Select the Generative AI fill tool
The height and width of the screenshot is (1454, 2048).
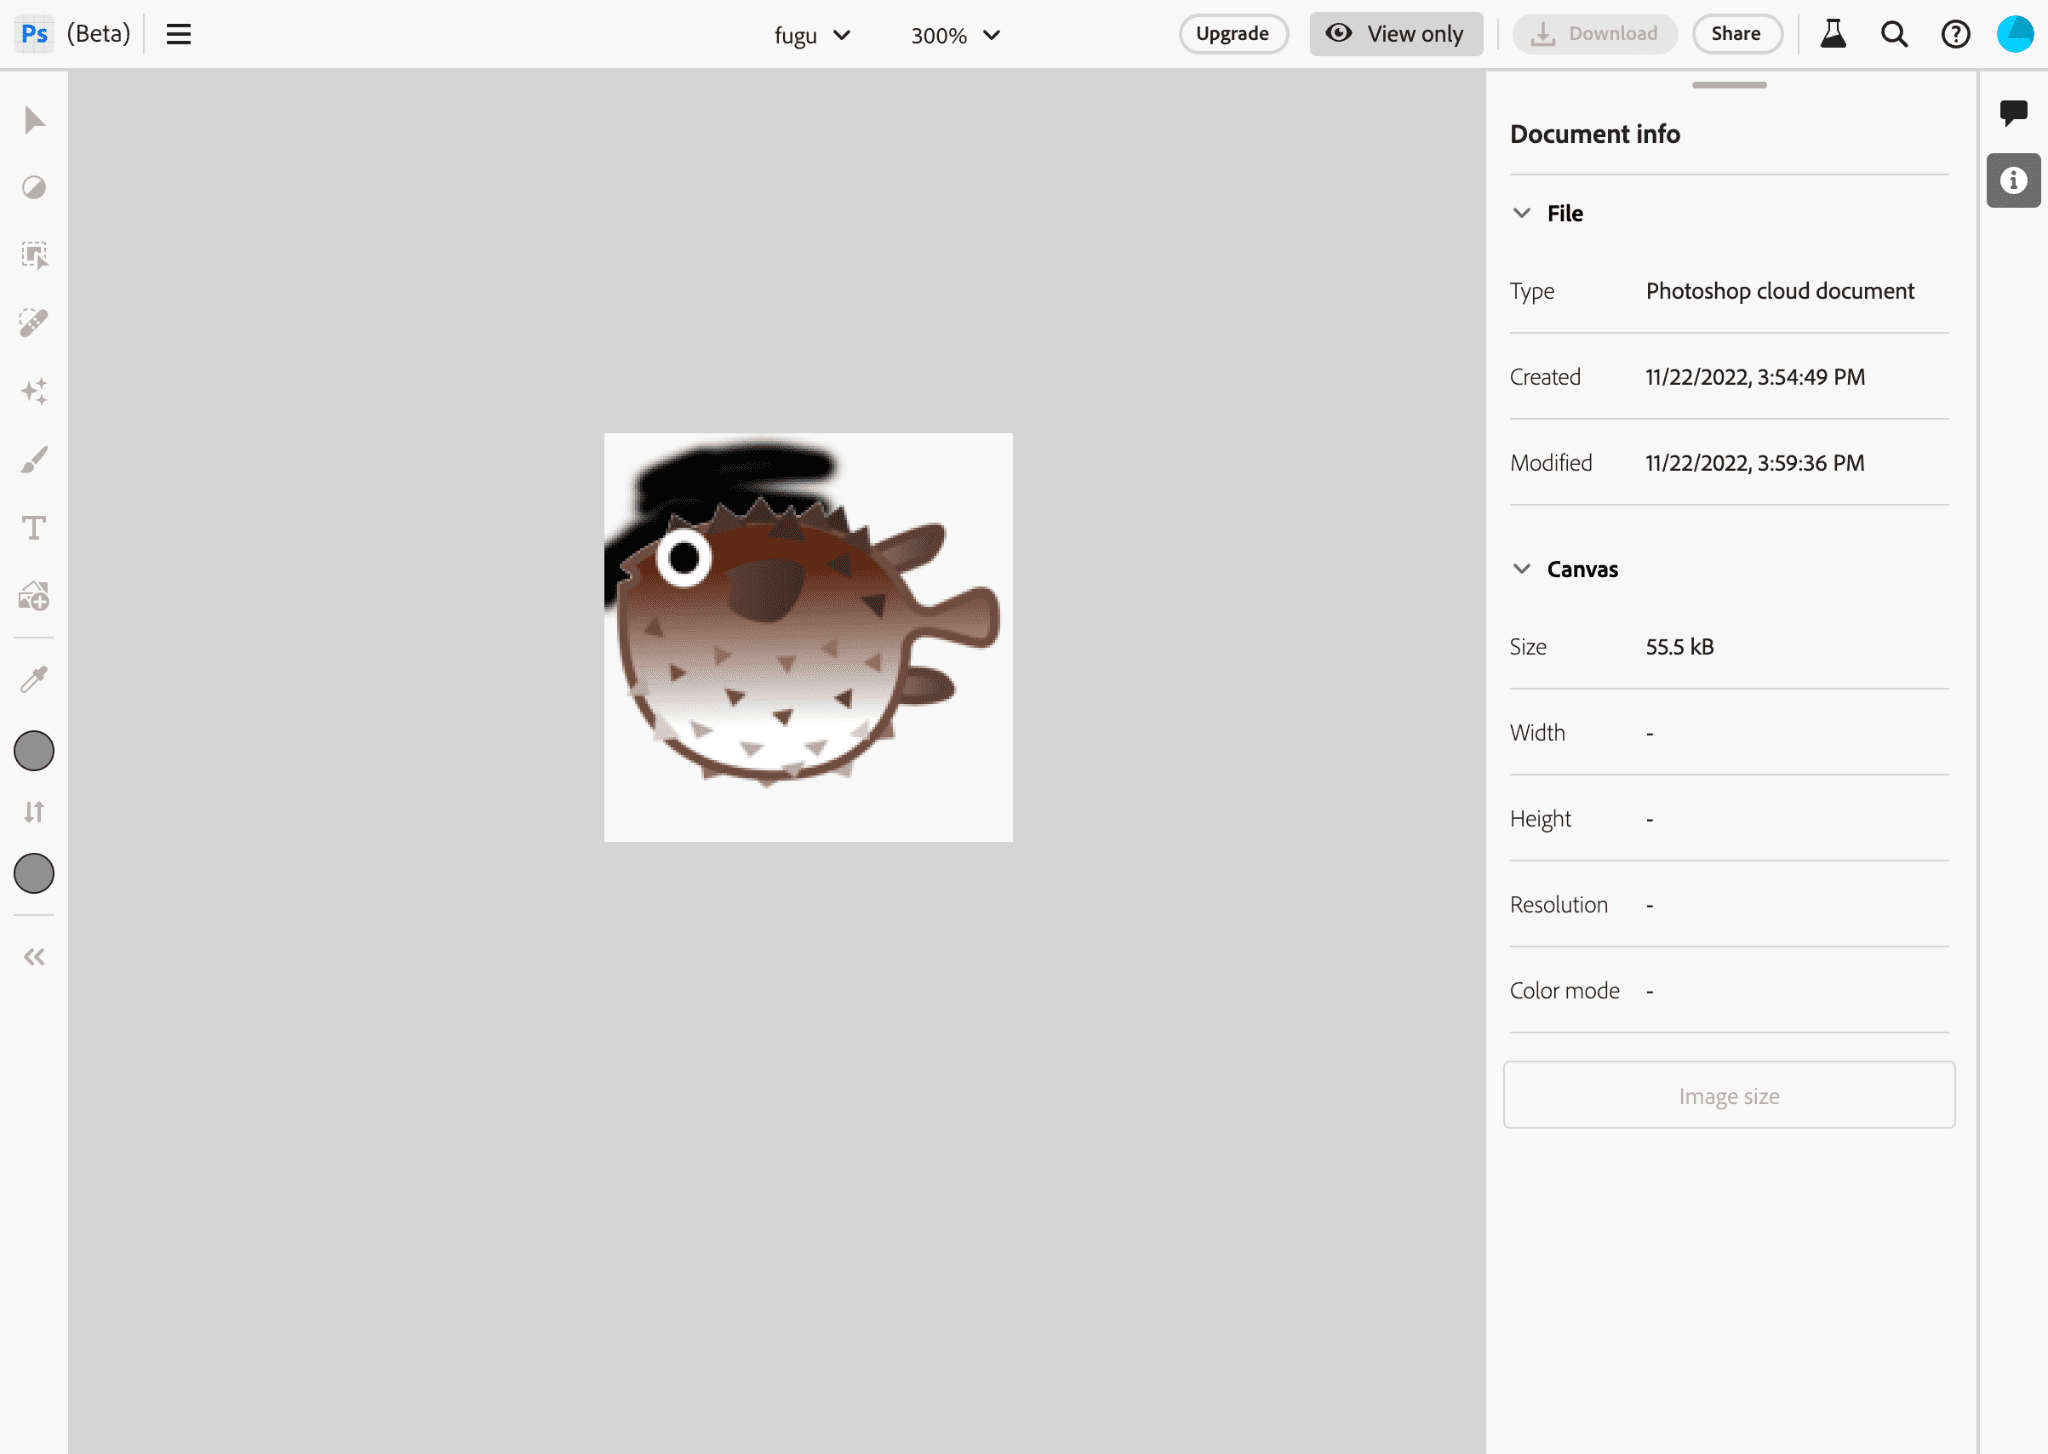[x=35, y=390]
